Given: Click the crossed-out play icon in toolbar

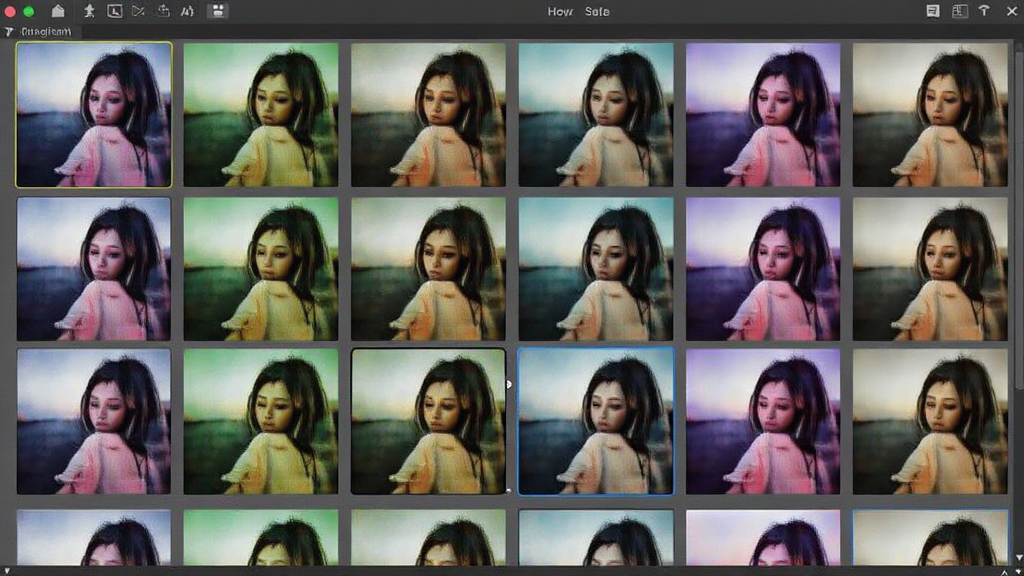Looking at the screenshot, I should (x=138, y=11).
